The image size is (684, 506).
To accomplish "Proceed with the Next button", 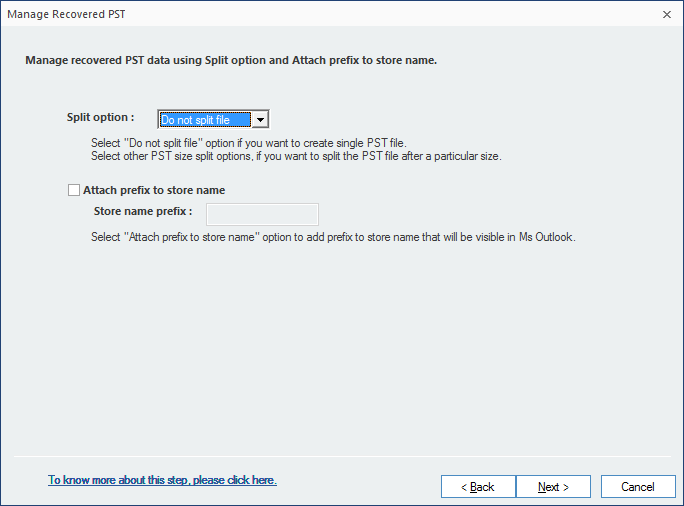I will pyautogui.click(x=553, y=487).
